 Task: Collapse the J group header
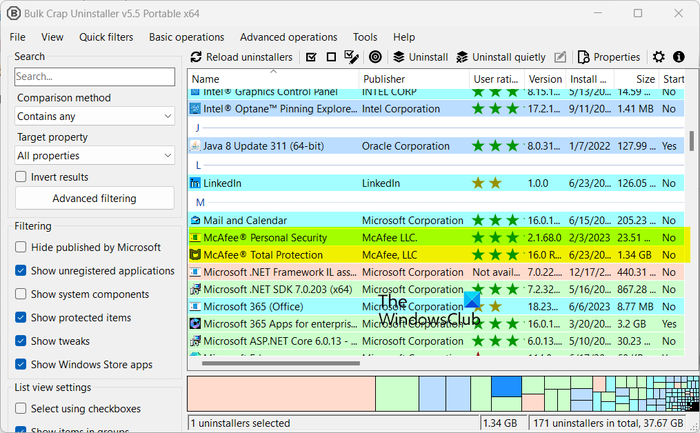pos(197,128)
